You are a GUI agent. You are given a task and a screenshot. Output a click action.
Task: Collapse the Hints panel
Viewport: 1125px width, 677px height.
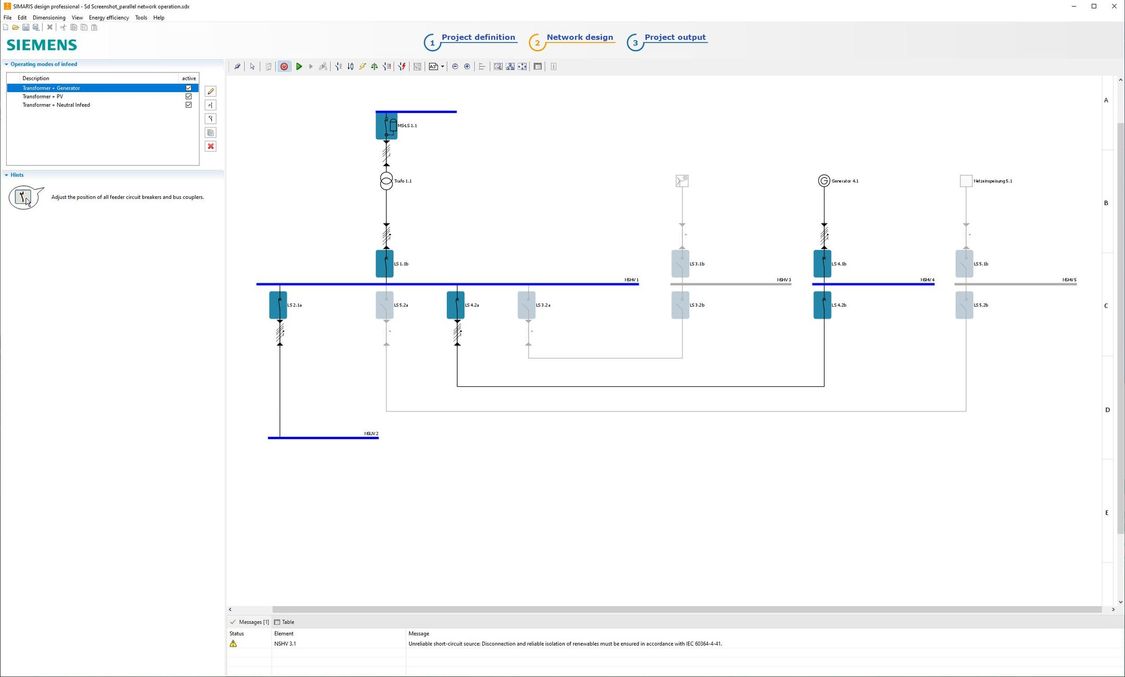point(6,174)
